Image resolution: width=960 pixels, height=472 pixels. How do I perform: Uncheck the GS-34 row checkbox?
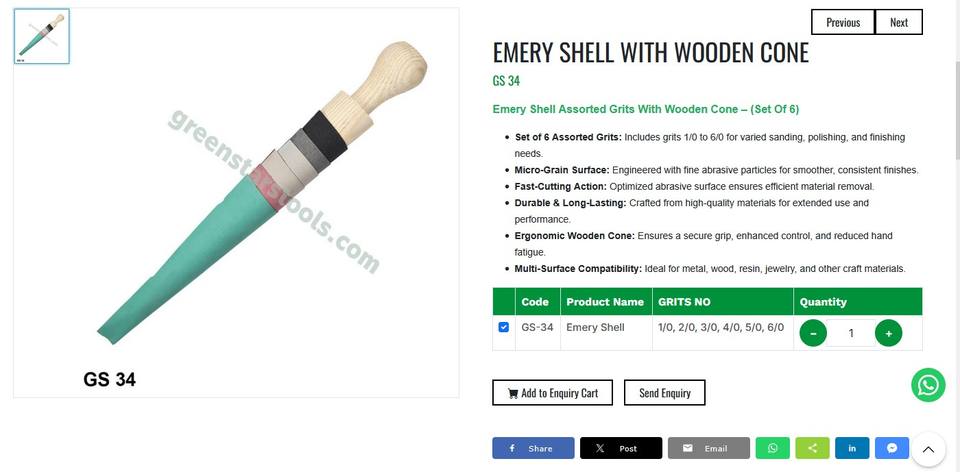[x=503, y=327]
